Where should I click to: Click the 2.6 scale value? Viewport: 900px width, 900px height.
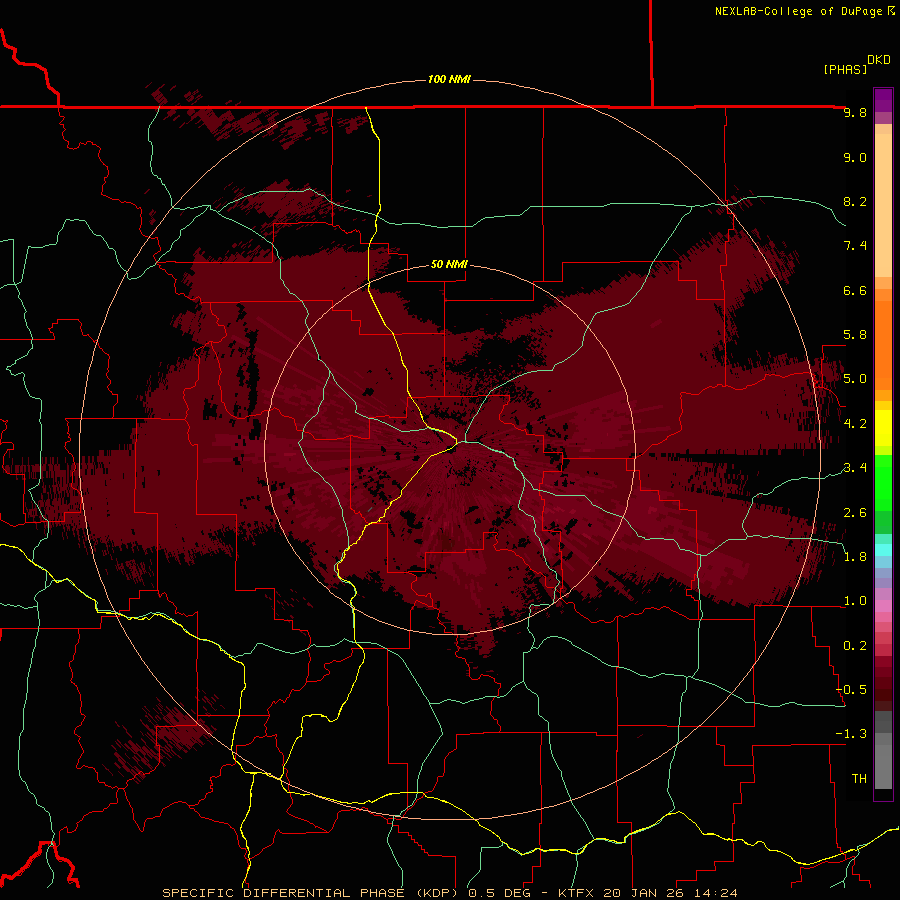(x=855, y=513)
